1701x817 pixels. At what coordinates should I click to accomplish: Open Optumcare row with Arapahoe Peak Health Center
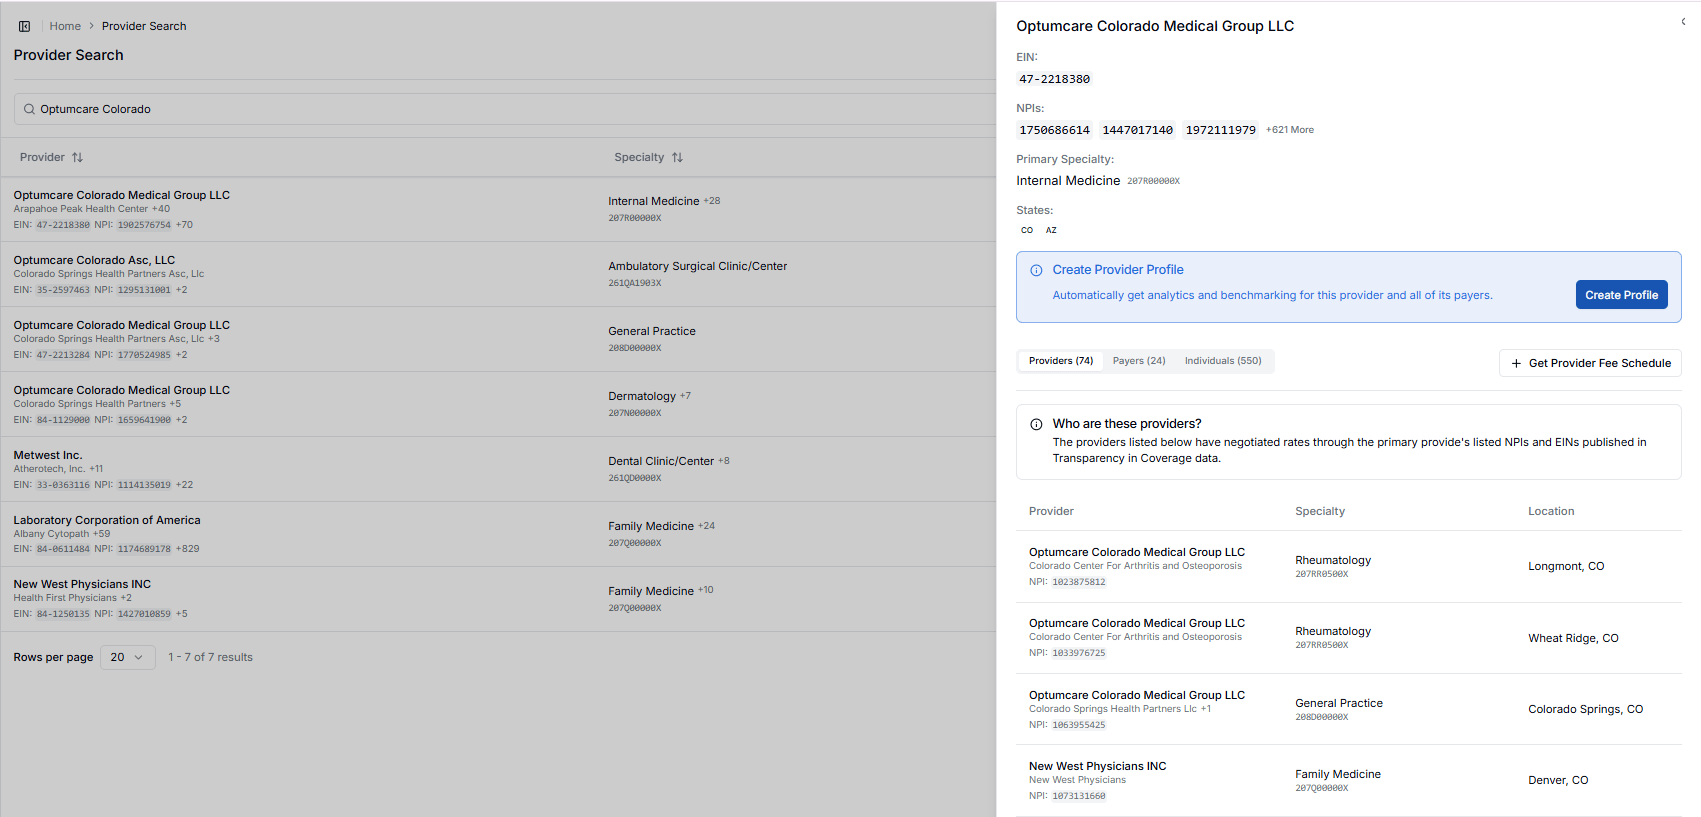[498, 209]
